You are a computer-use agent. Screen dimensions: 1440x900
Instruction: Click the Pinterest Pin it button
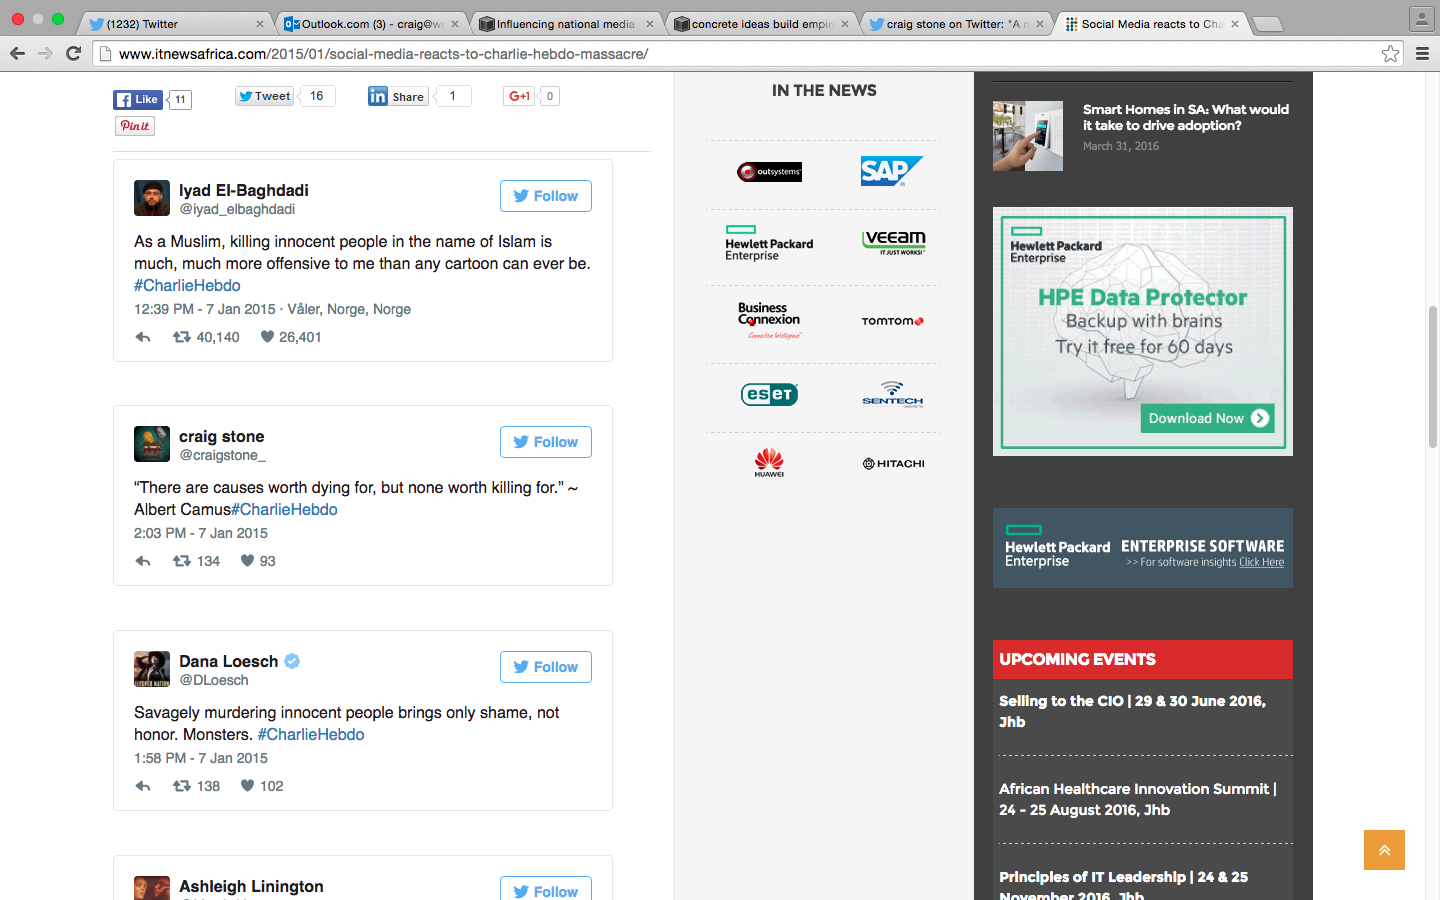coord(135,126)
